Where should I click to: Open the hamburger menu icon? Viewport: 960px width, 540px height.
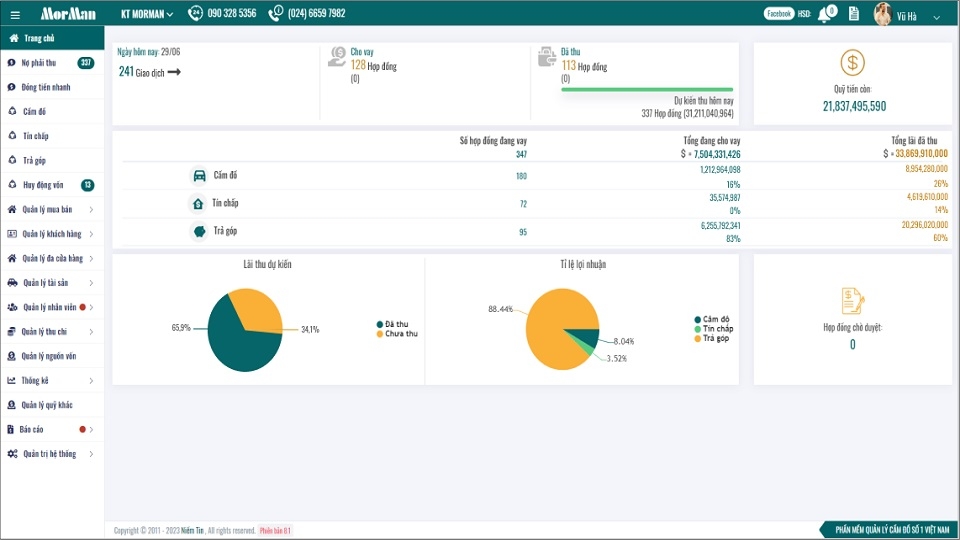pyautogui.click(x=15, y=15)
